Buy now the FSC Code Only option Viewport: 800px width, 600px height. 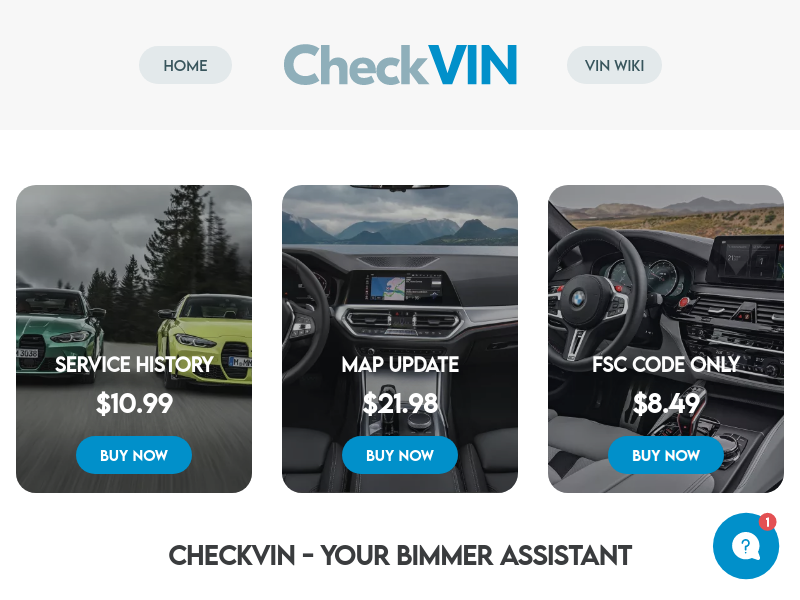[666, 455]
